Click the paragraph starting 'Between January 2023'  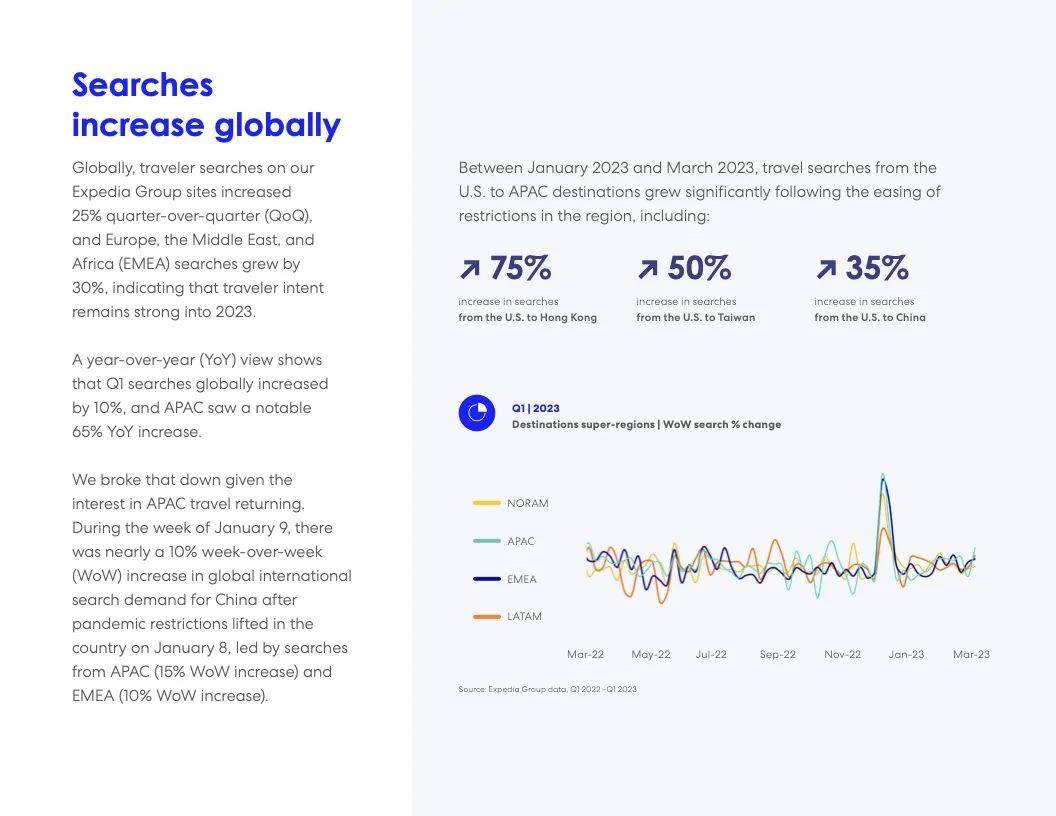pyautogui.click(x=699, y=191)
